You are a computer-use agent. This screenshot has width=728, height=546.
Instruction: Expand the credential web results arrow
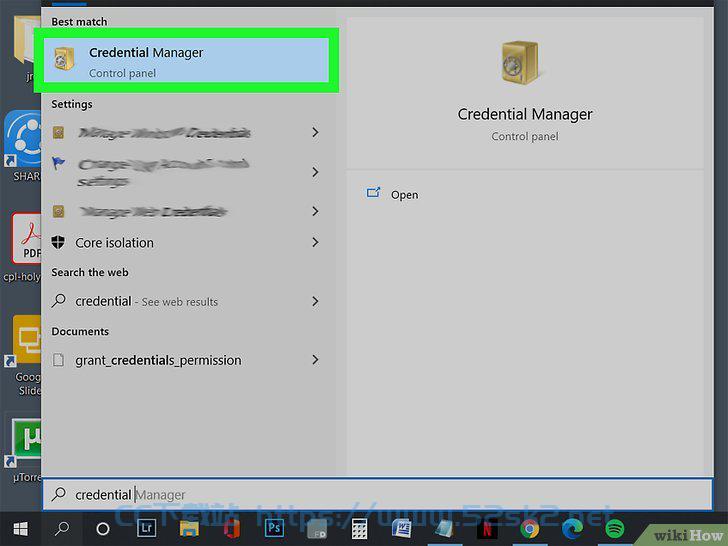(315, 301)
